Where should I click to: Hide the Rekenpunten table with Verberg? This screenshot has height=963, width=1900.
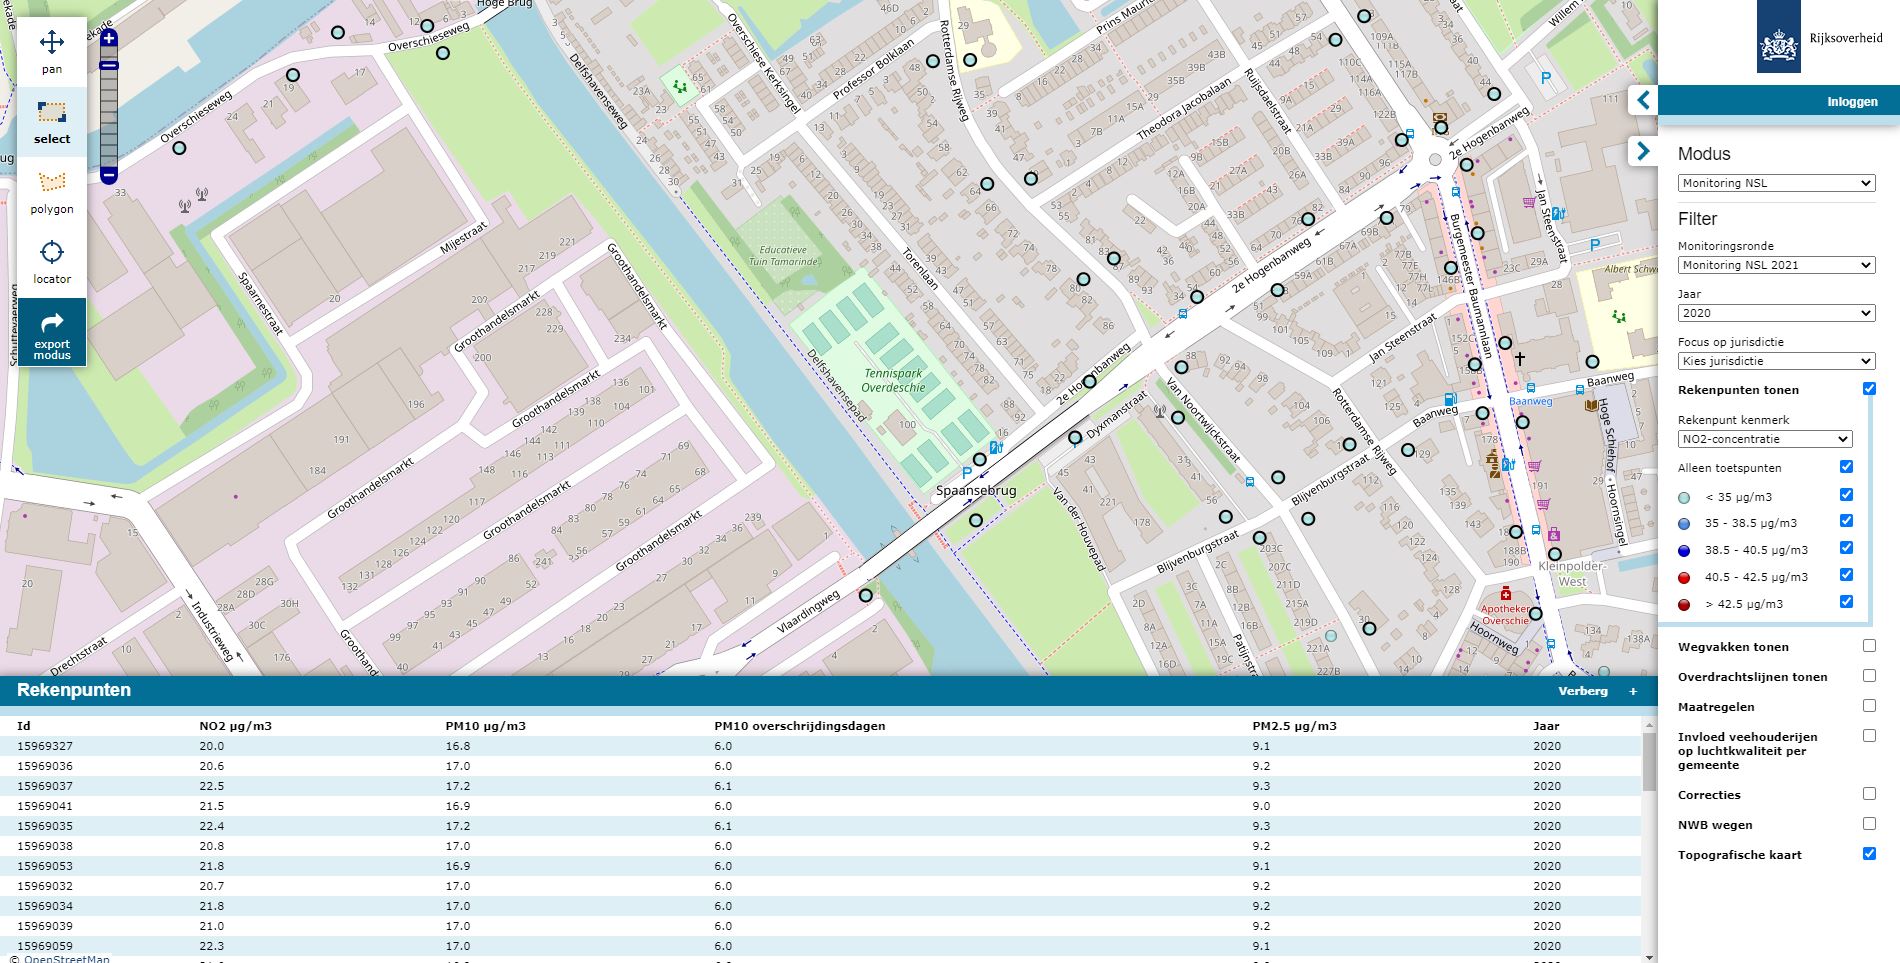(1583, 691)
